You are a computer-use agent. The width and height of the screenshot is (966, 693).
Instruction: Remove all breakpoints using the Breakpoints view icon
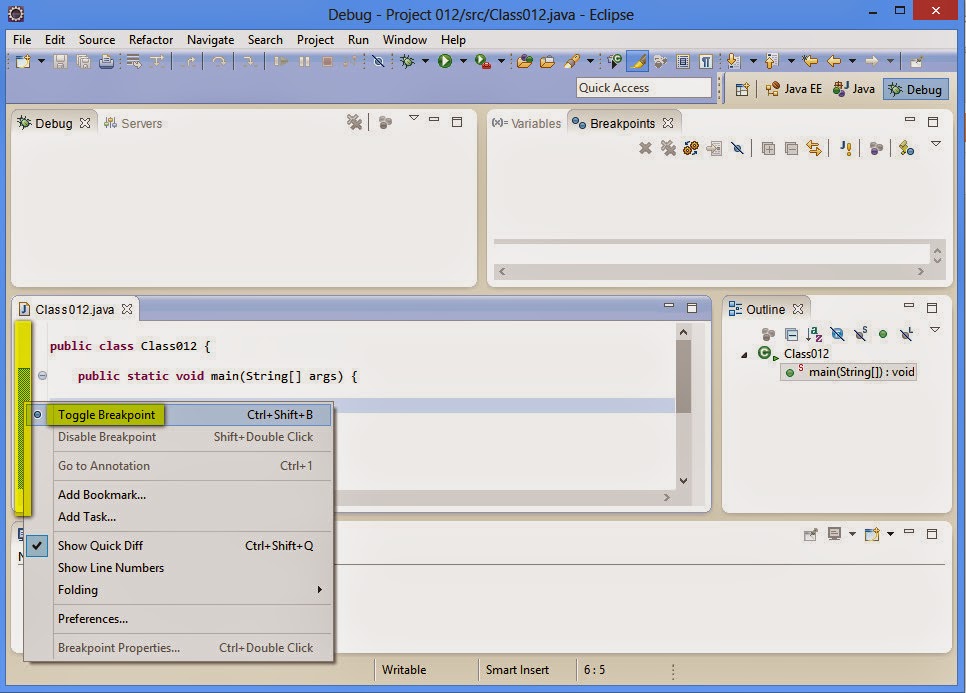pyautogui.click(x=667, y=148)
